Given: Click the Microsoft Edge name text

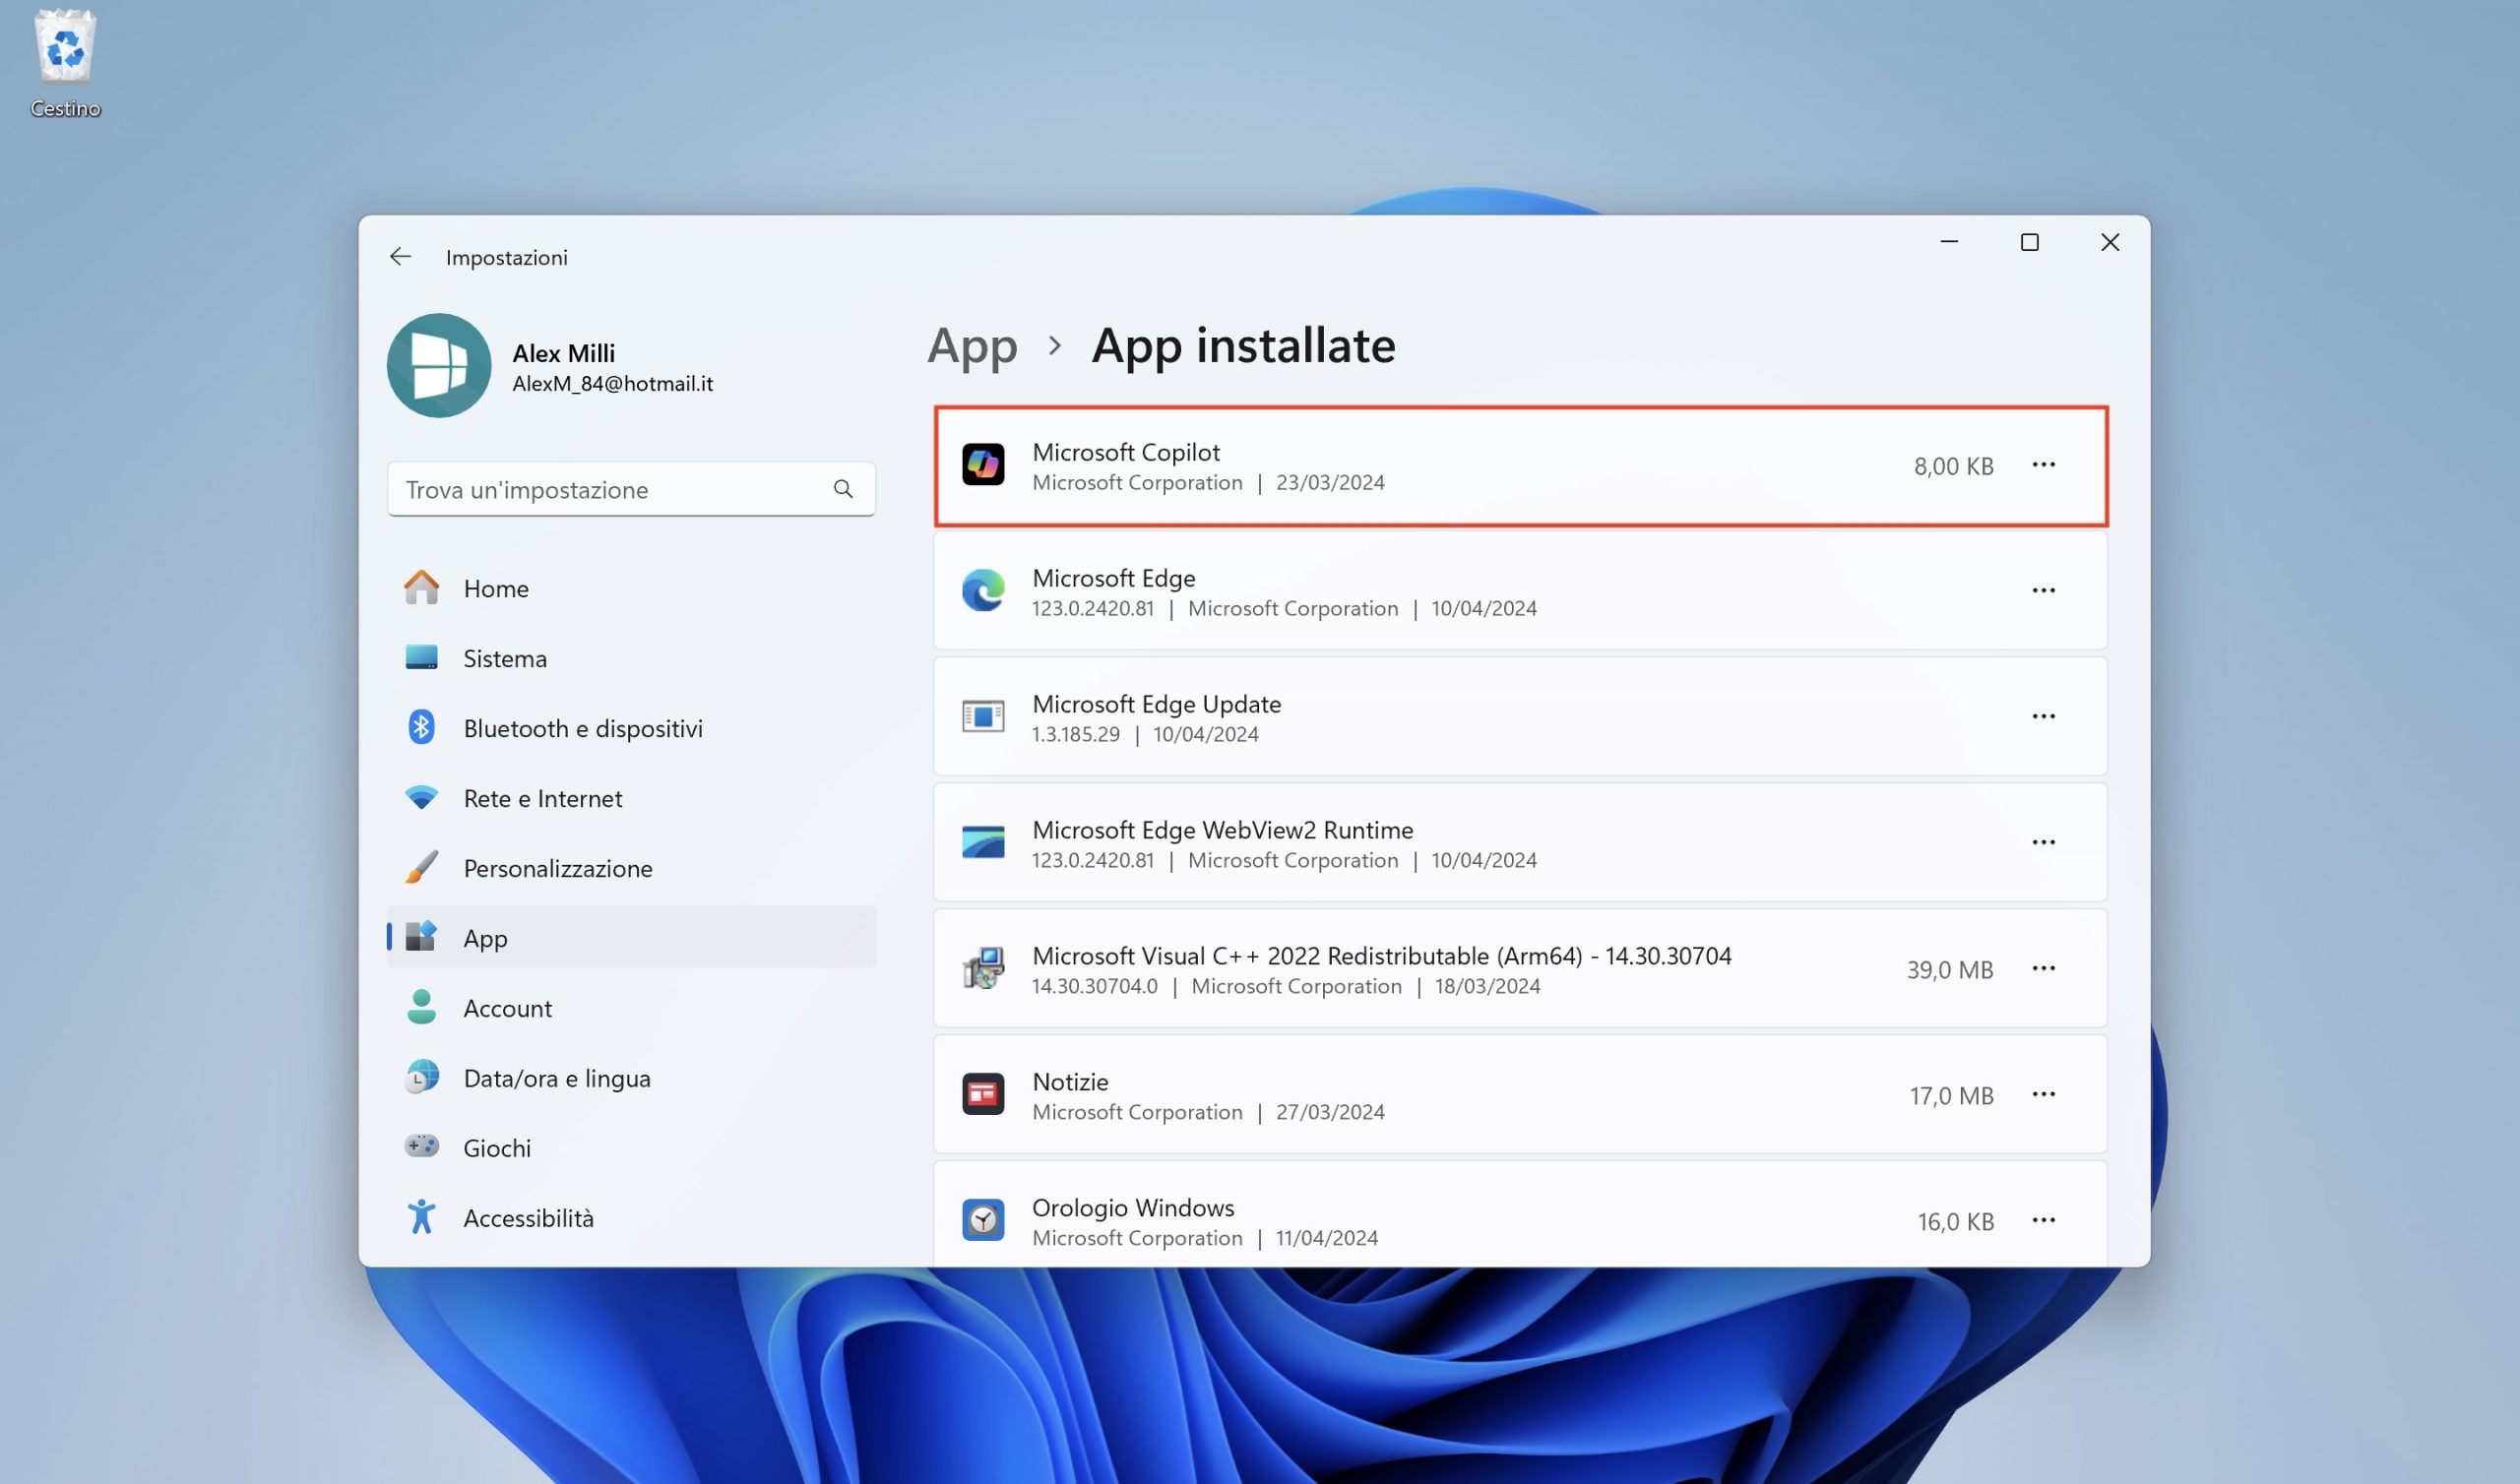Looking at the screenshot, I should tap(1114, 578).
